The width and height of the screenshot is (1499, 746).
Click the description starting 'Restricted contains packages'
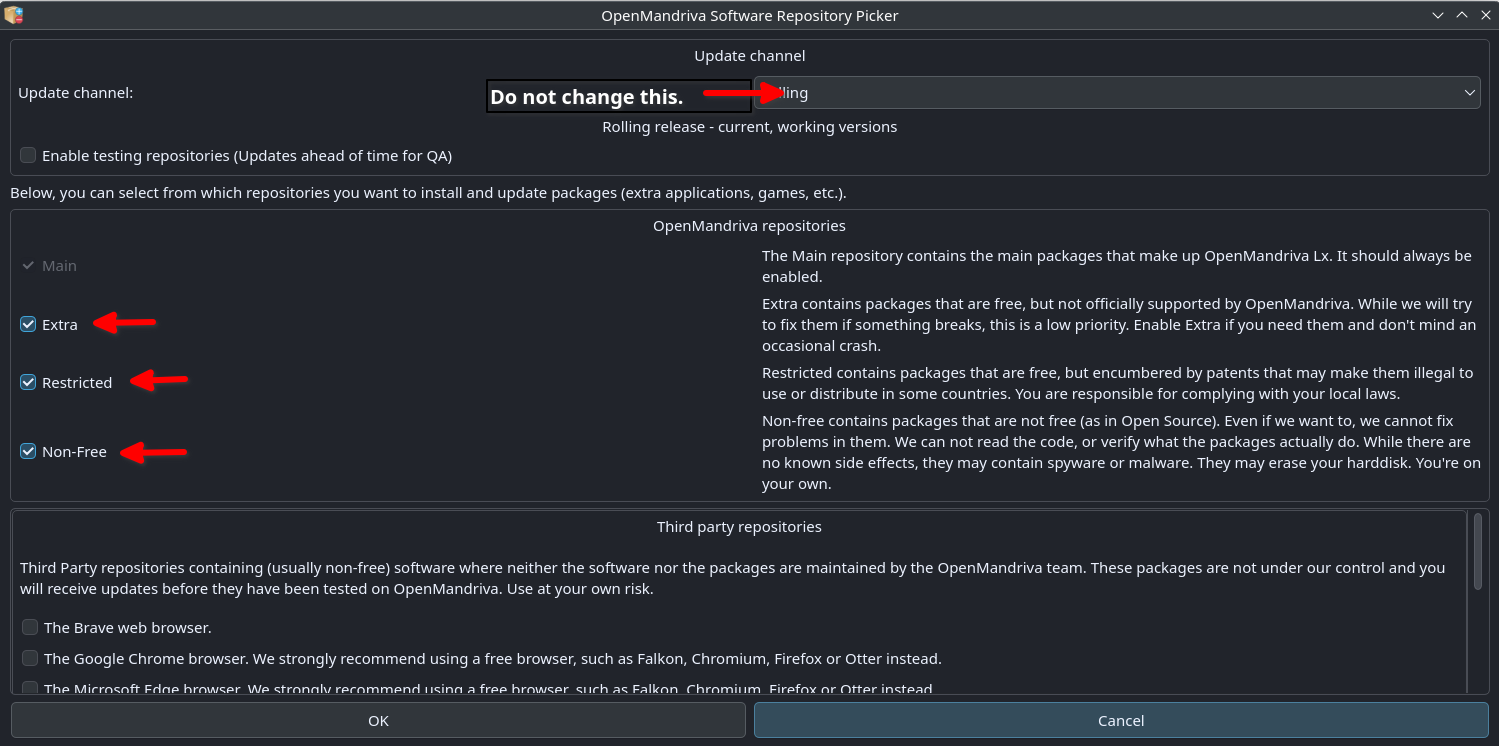(x=1117, y=383)
